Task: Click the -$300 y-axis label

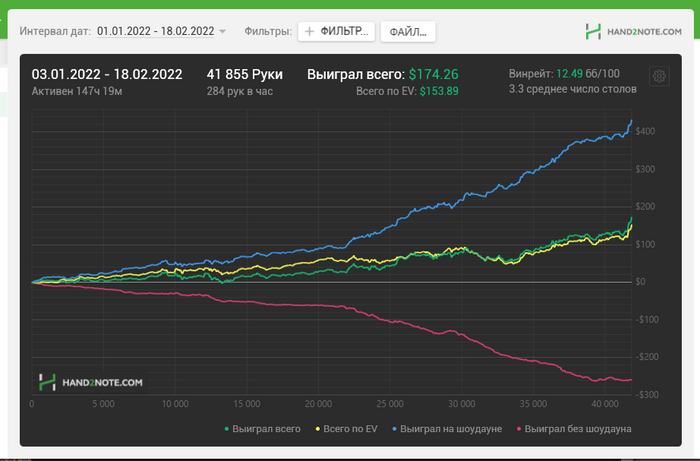Action: [x=647, y=395]
